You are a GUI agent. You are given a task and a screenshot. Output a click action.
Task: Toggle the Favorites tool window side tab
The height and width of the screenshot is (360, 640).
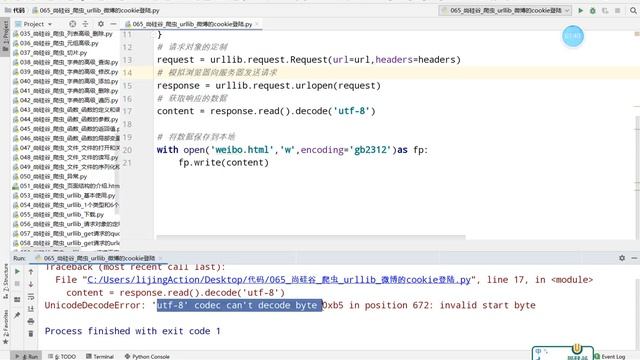click(5, 327)
